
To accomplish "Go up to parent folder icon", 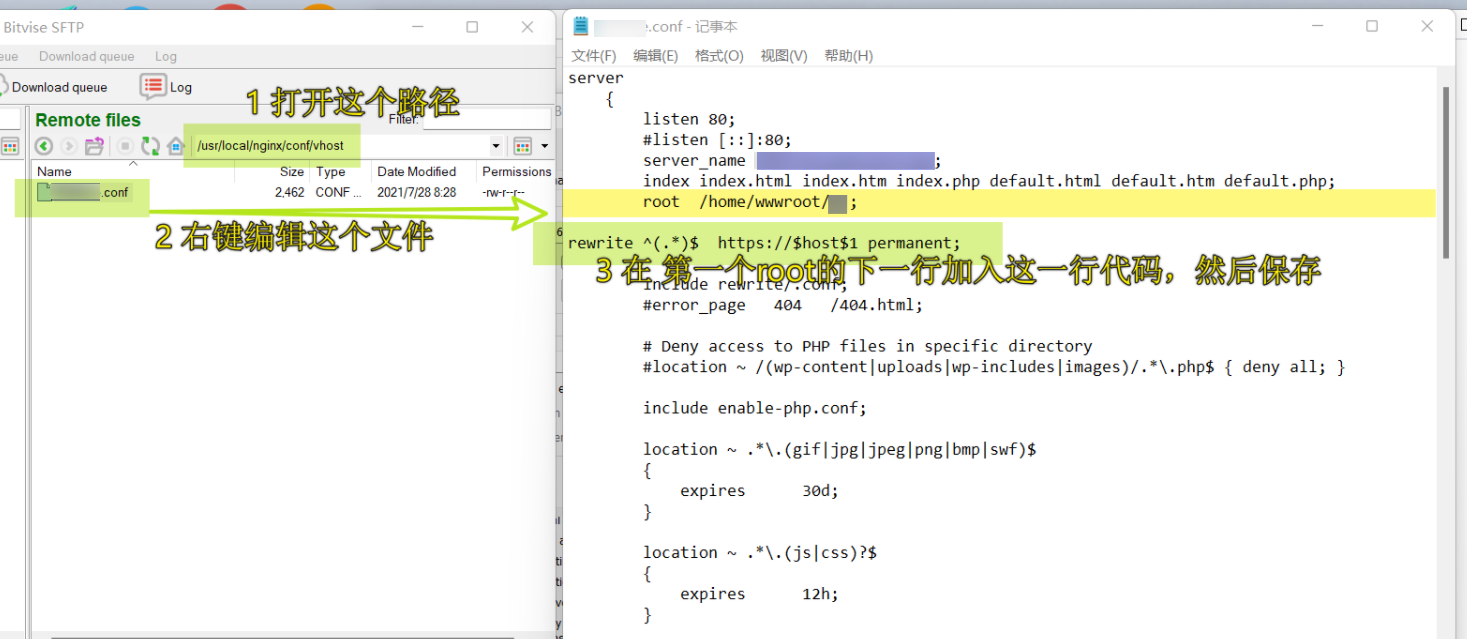I will (x=94, y=146).
